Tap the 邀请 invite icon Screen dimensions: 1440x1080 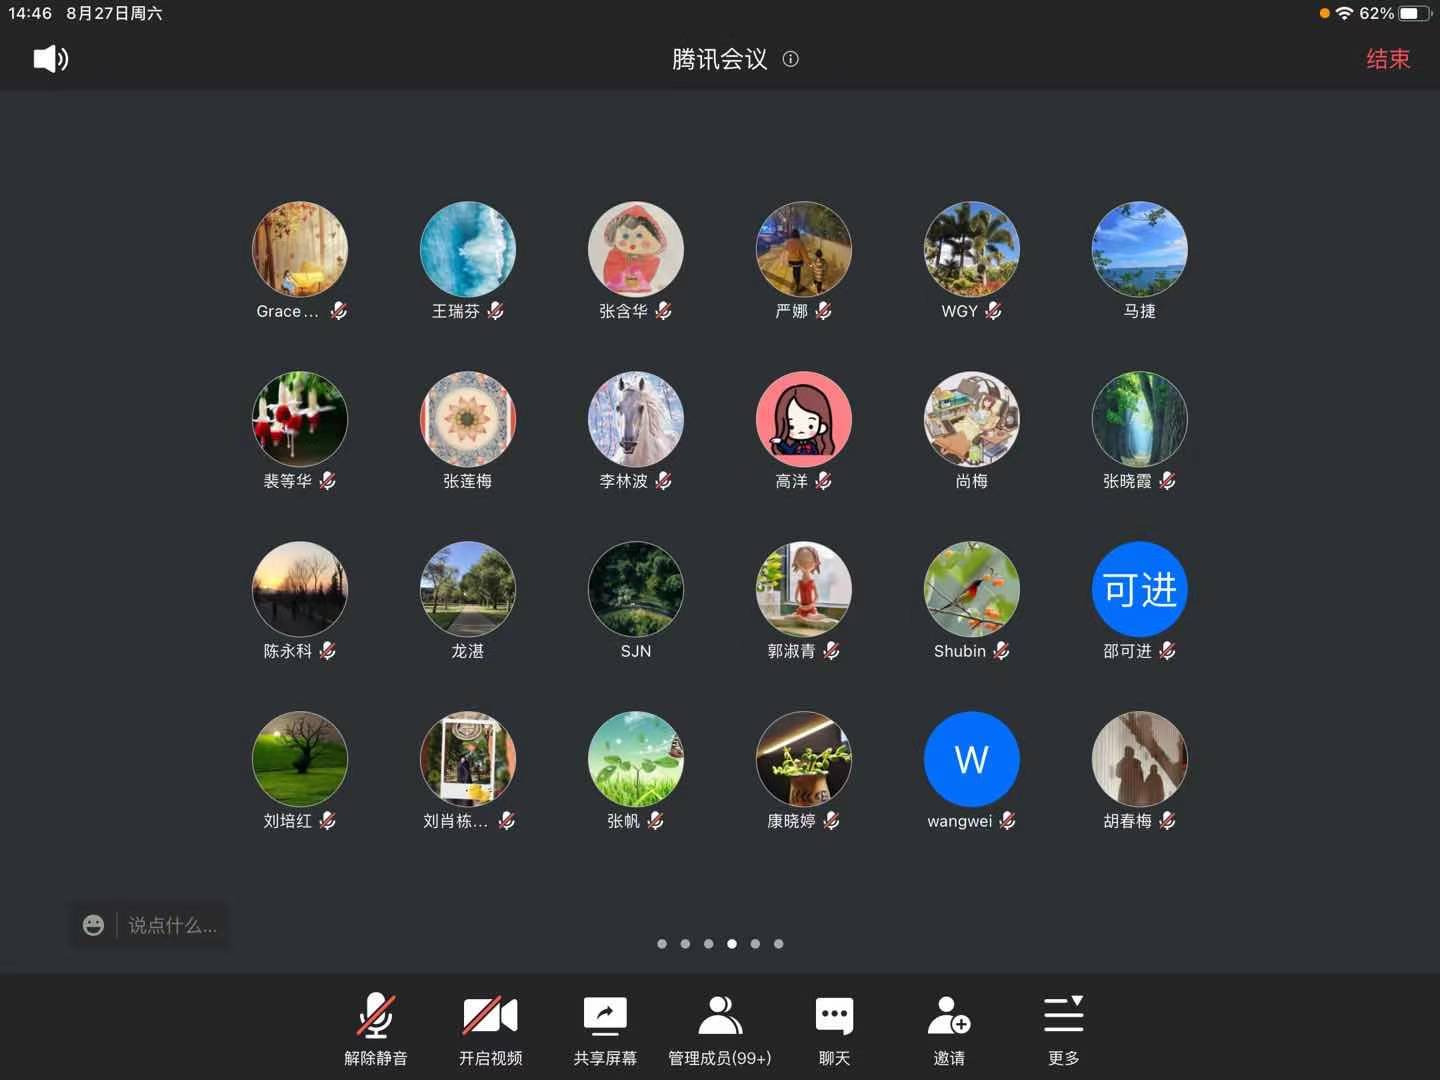948,1030
